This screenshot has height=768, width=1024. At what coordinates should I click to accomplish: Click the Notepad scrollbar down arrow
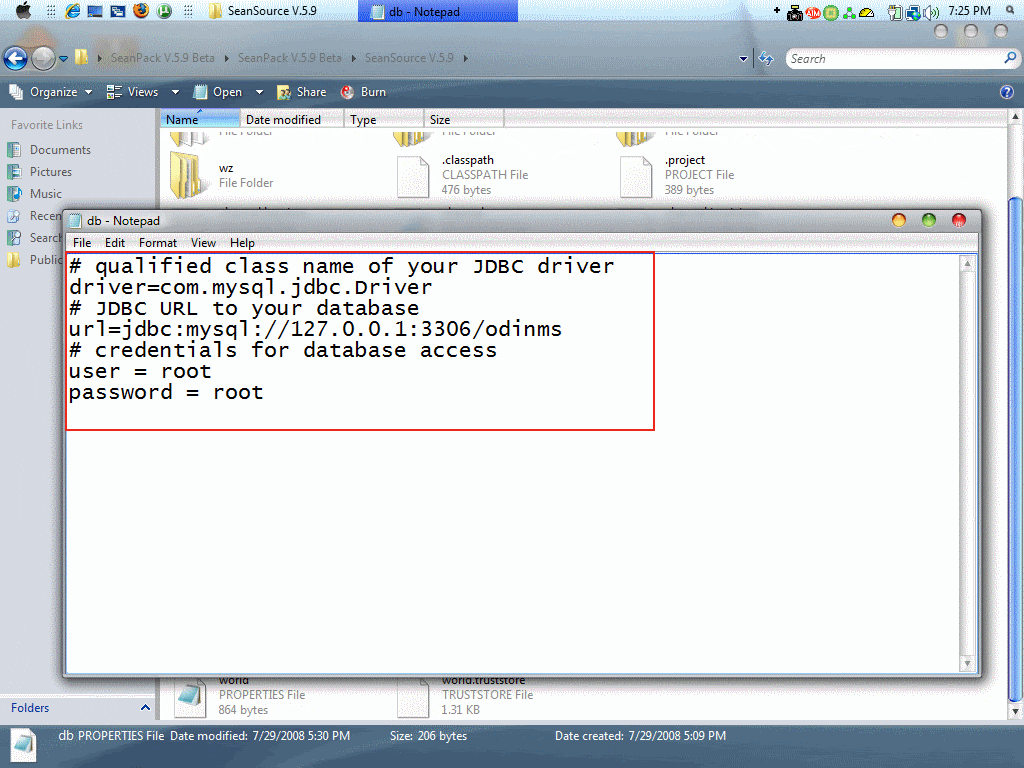coord(967,664)
